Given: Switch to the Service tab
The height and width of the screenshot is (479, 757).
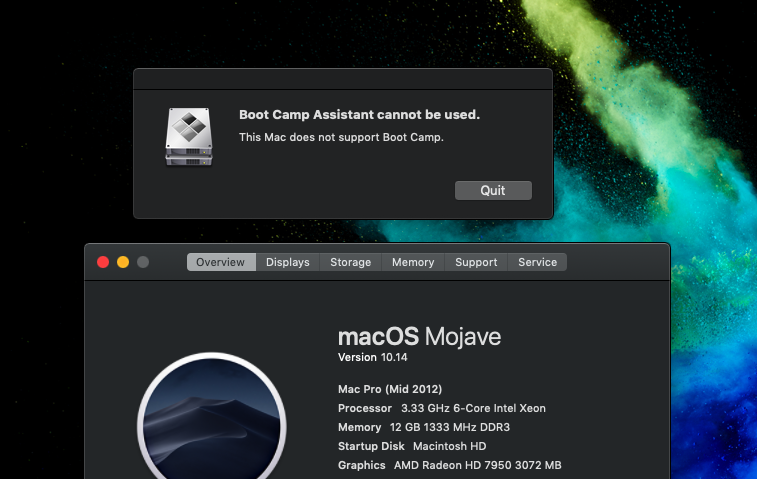Looking at the screenshot, I should coord(537,262).
